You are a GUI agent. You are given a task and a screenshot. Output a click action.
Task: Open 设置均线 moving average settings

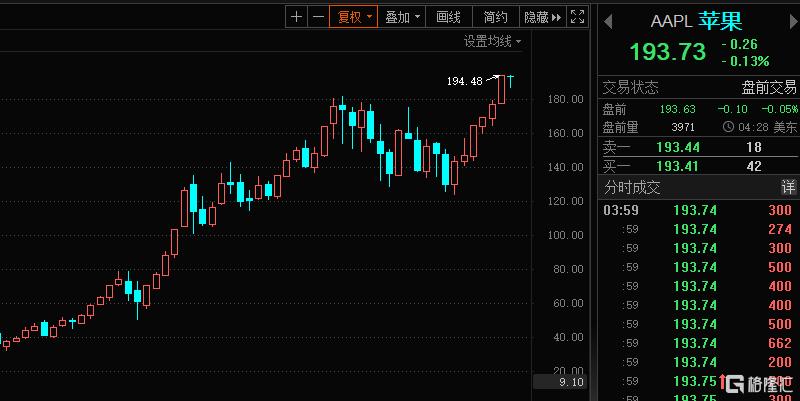[x=492, y=41]
